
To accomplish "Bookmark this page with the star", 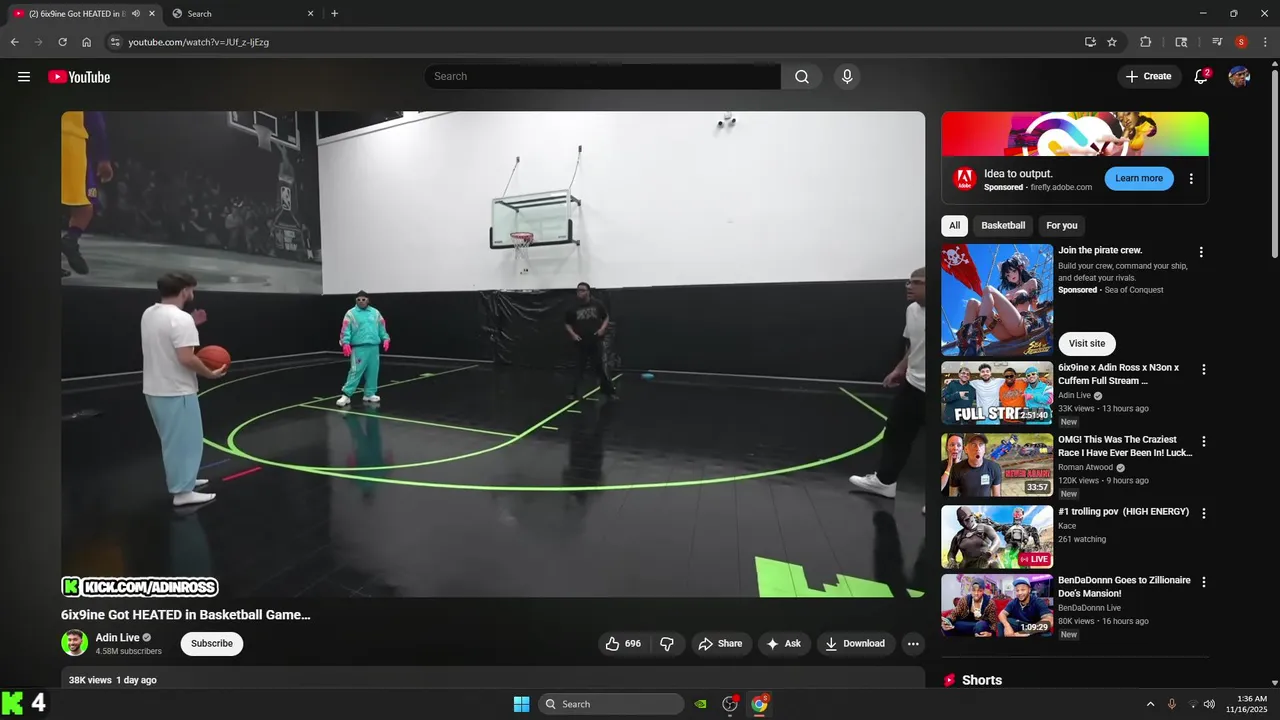I will pos(1112,42).
